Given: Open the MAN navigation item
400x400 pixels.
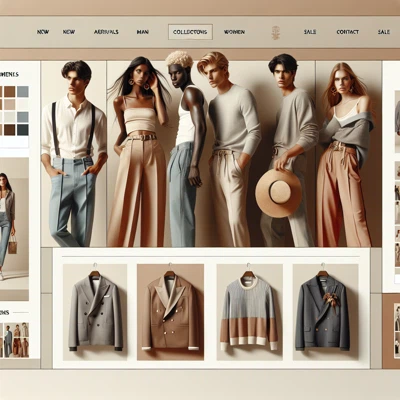Looking at the screenshot, I should point(143,32).
